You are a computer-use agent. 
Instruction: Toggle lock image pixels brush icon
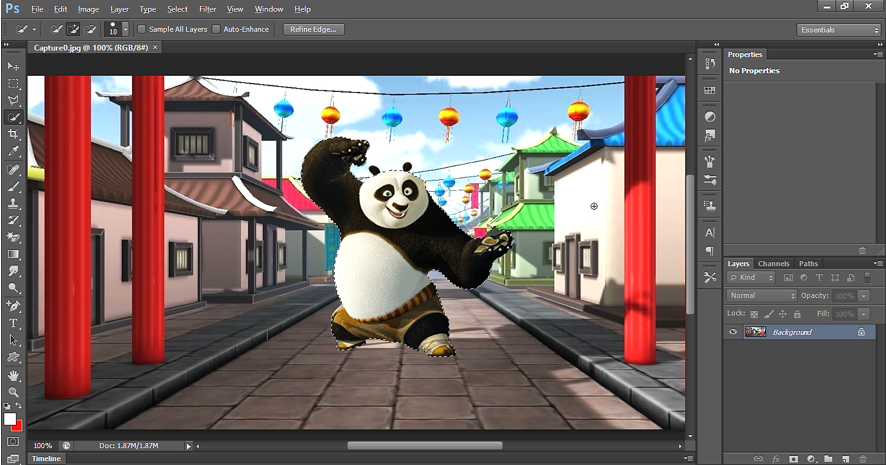(768, 314)
